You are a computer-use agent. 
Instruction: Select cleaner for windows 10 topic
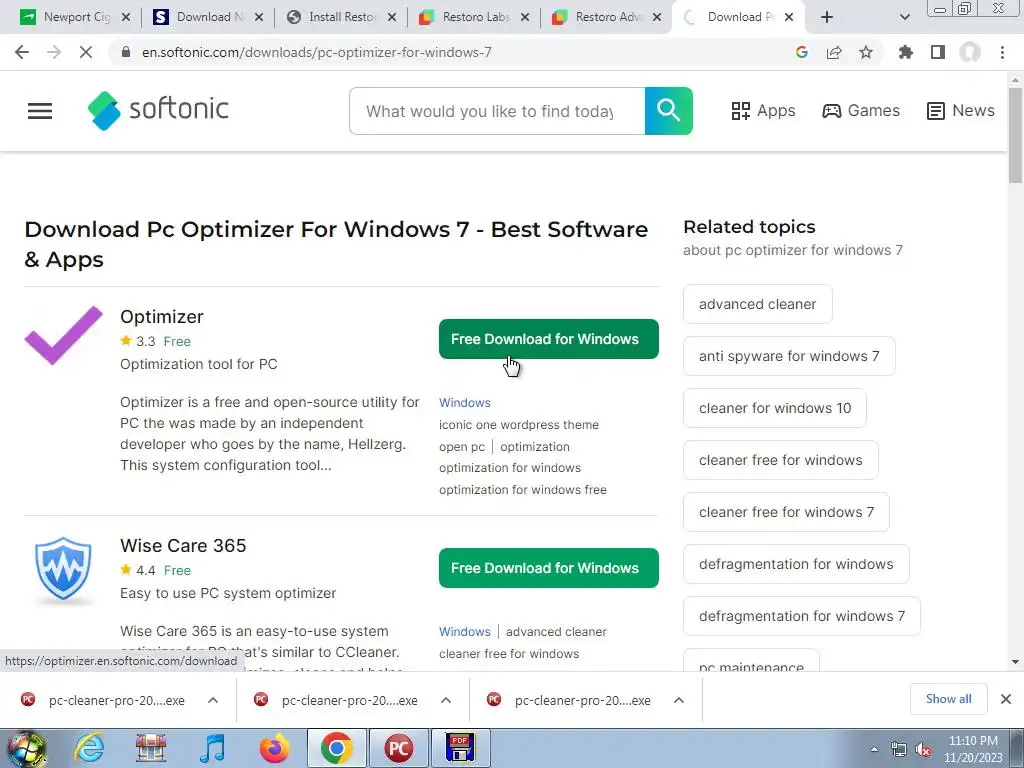[x=775, y=408]
